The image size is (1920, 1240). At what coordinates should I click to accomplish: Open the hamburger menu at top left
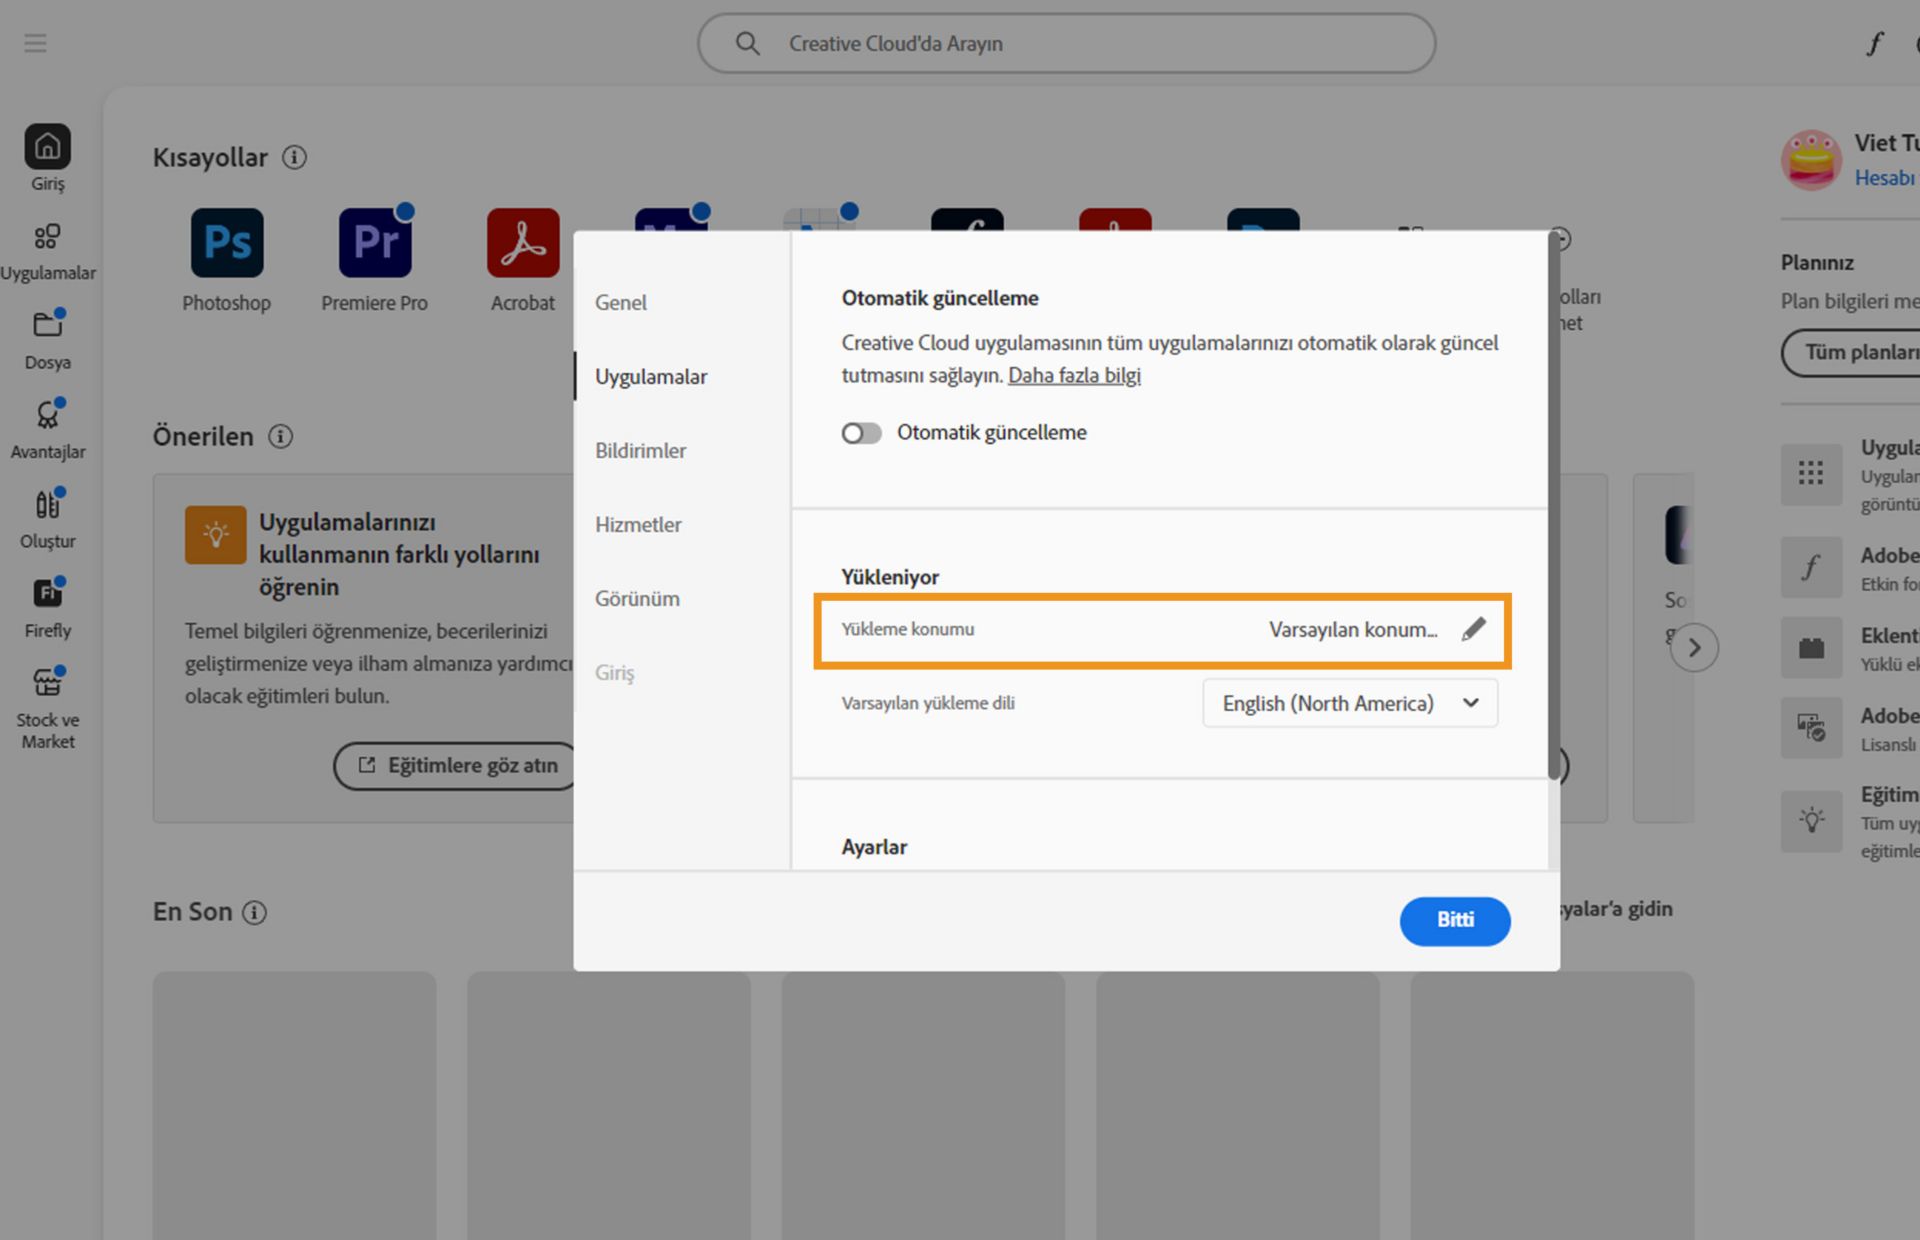click(35, 43)
